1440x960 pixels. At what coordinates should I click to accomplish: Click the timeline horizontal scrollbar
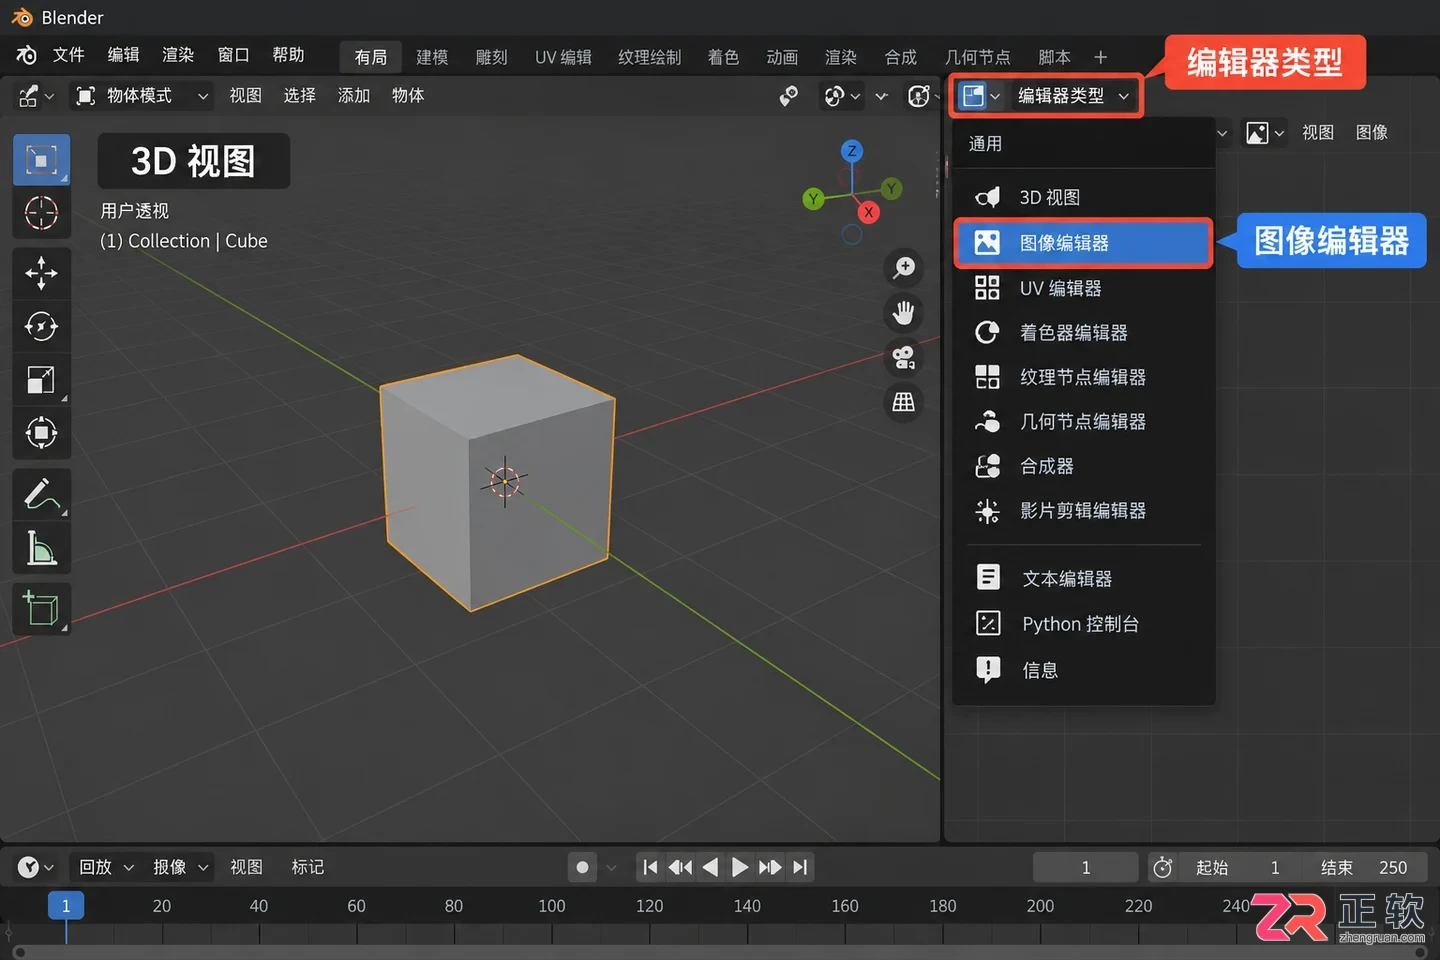[720, 952]
